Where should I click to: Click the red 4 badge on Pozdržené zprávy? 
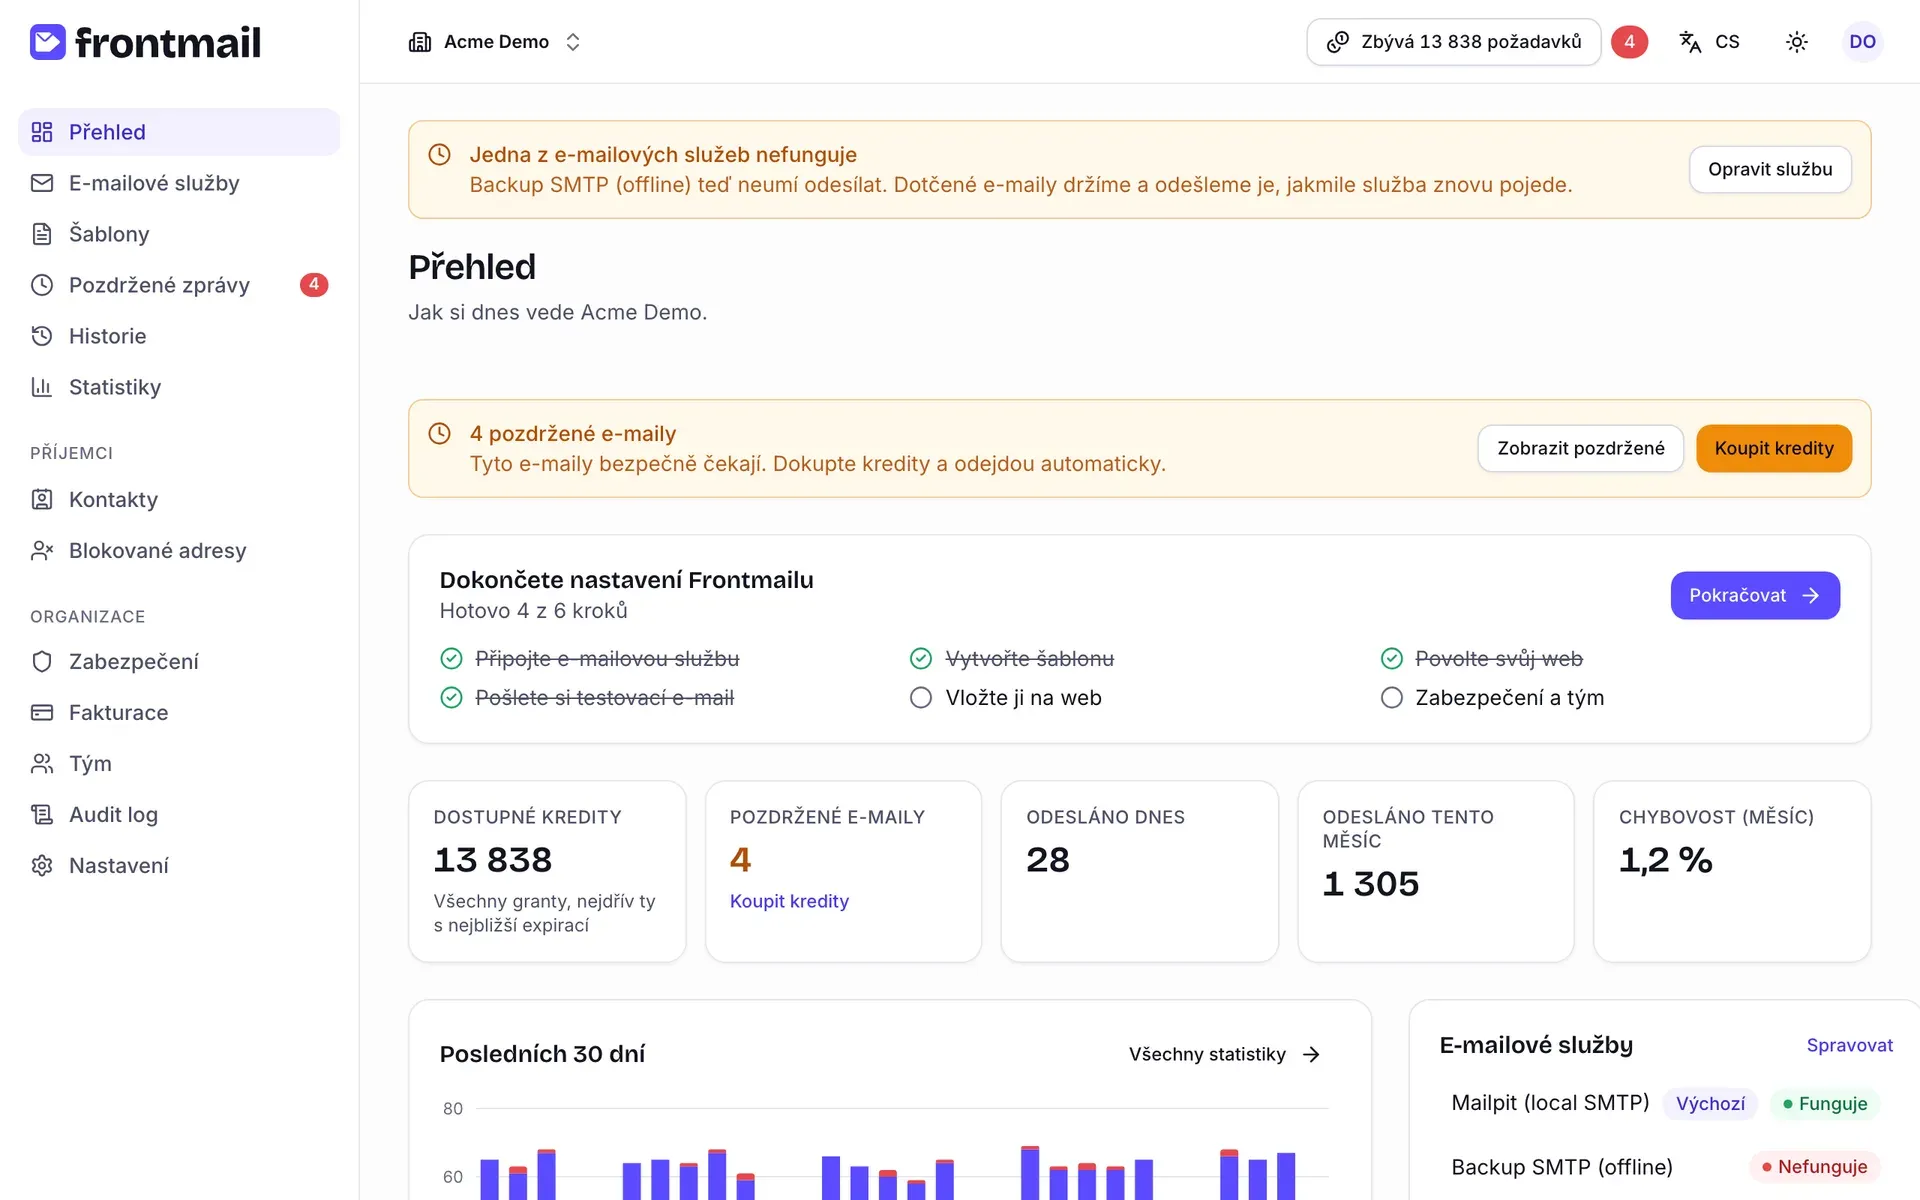(x=314, y=285)
